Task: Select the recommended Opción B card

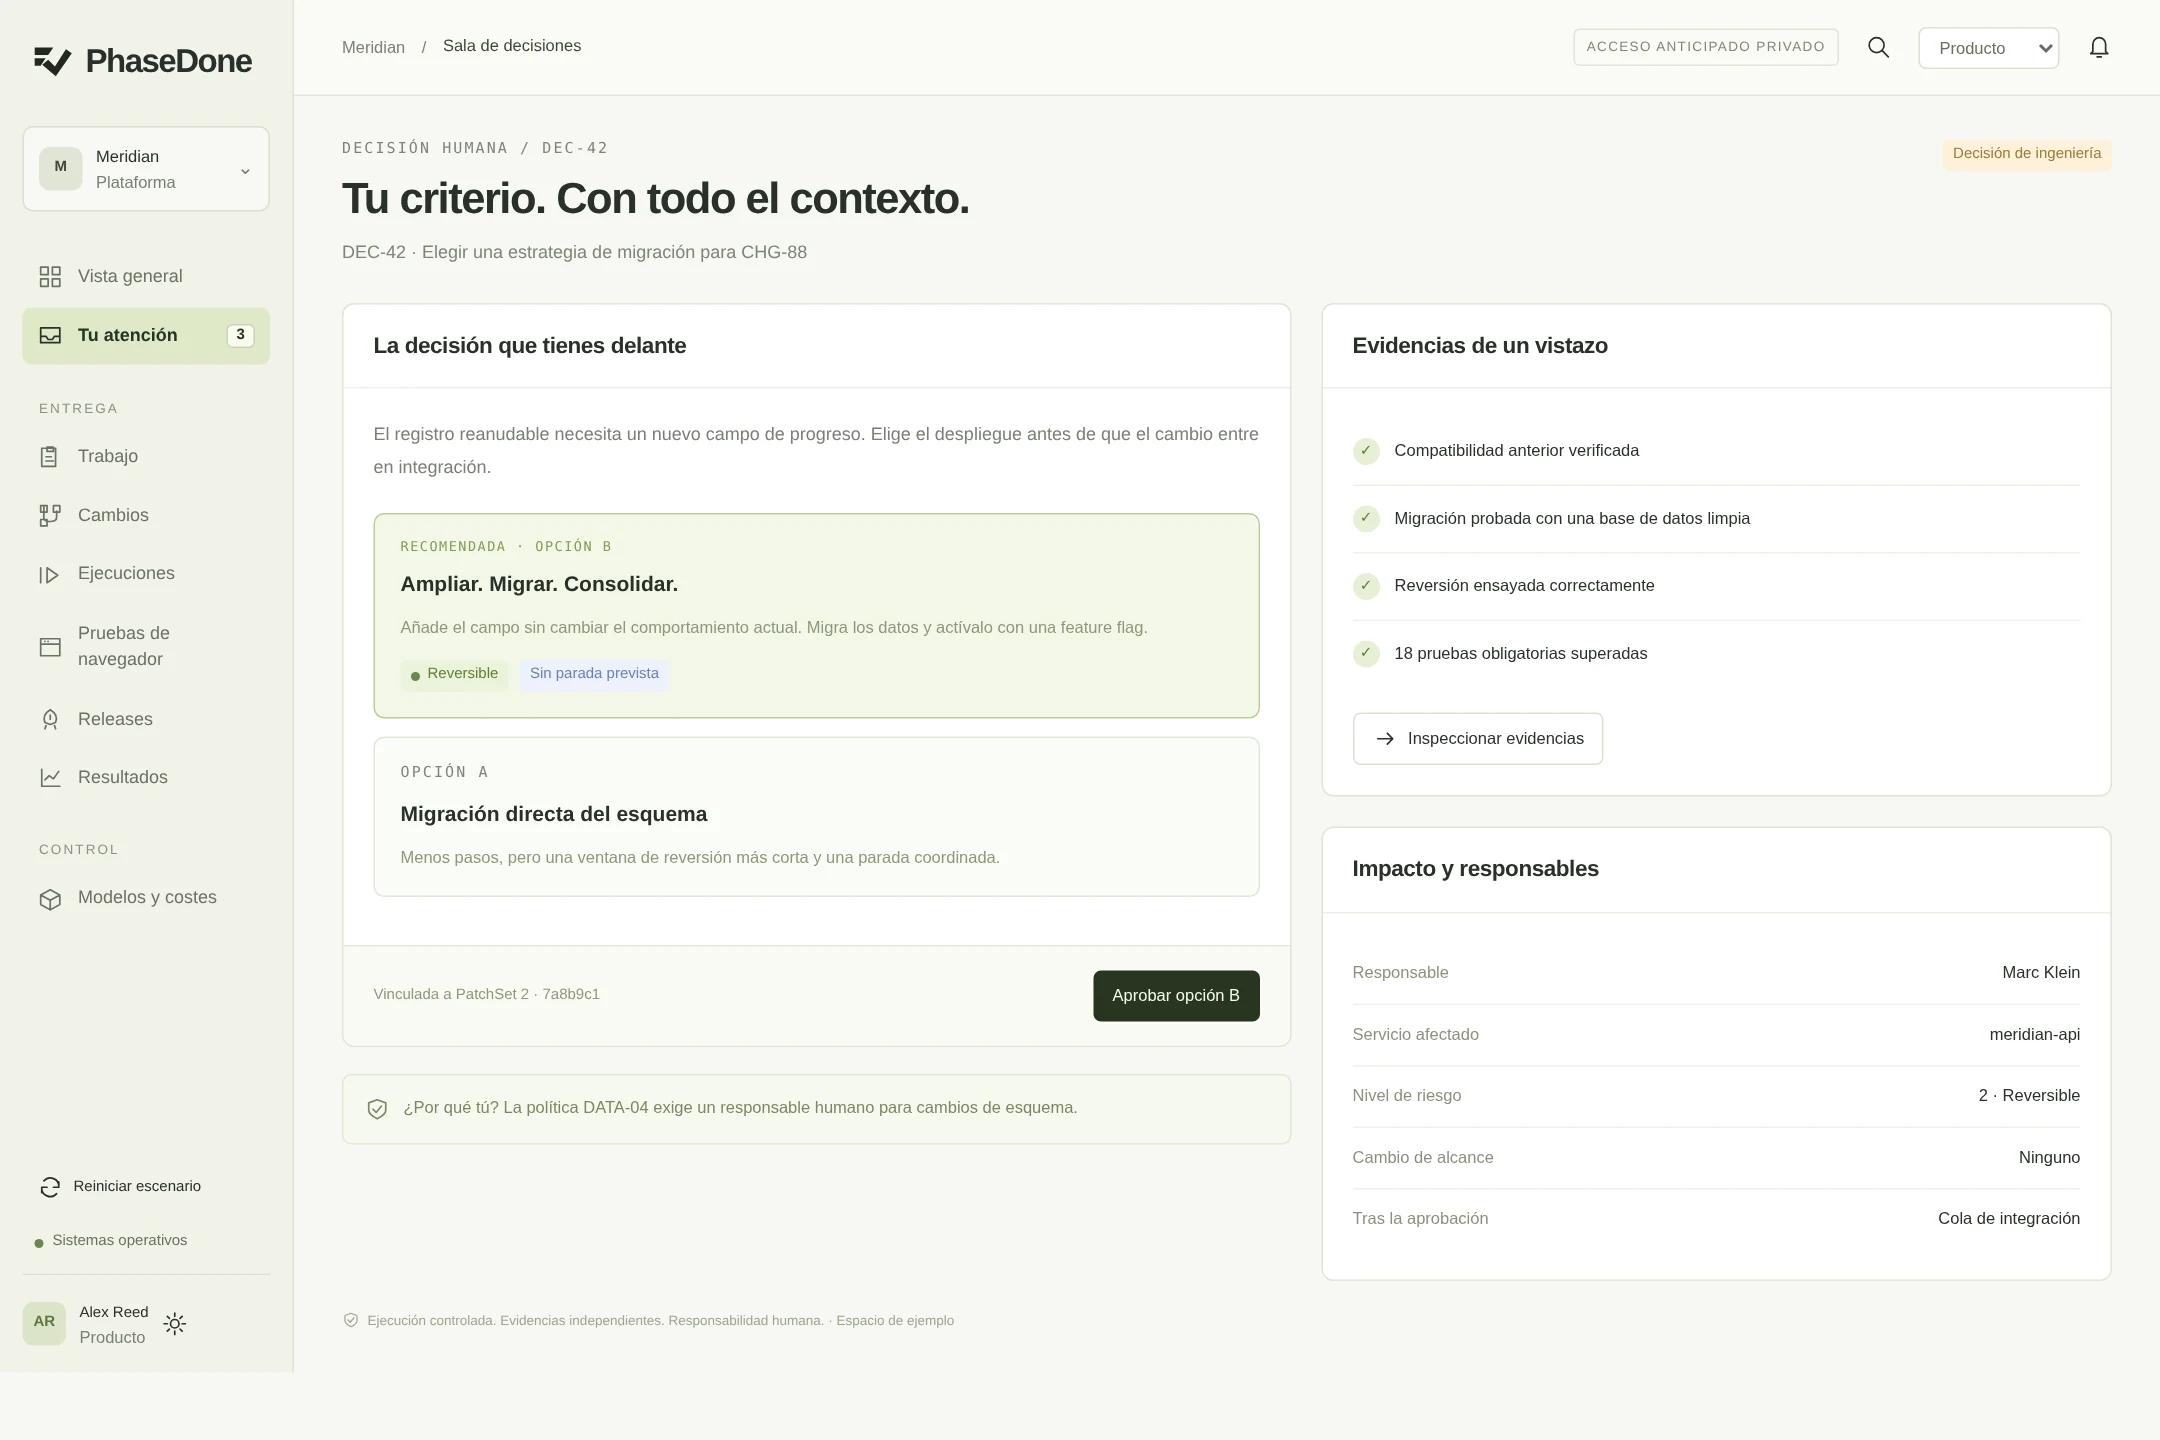Action: tap(816, 616)
